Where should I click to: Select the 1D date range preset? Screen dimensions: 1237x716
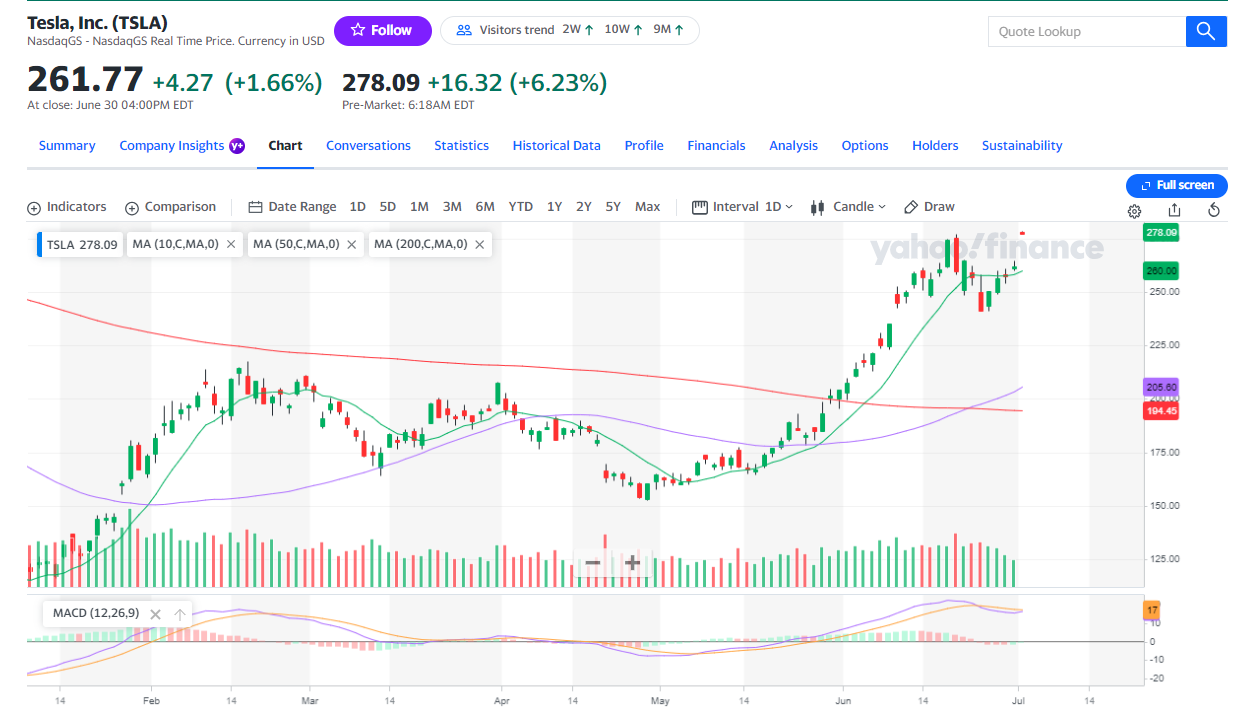pyautogui.click(x=357, y=207)
